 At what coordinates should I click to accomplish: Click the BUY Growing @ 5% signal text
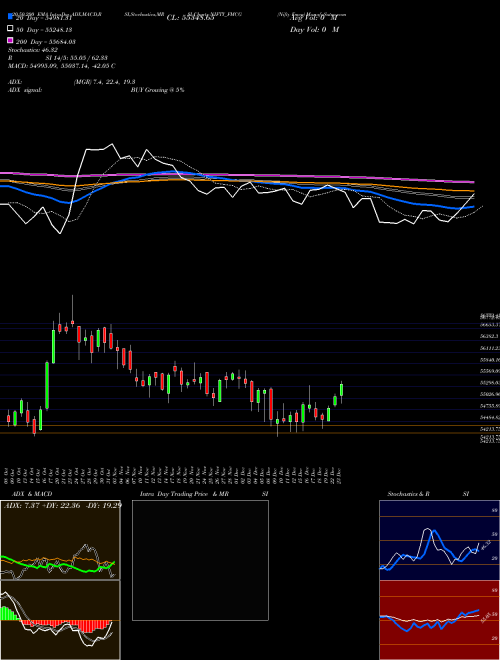tap(157, 90)
